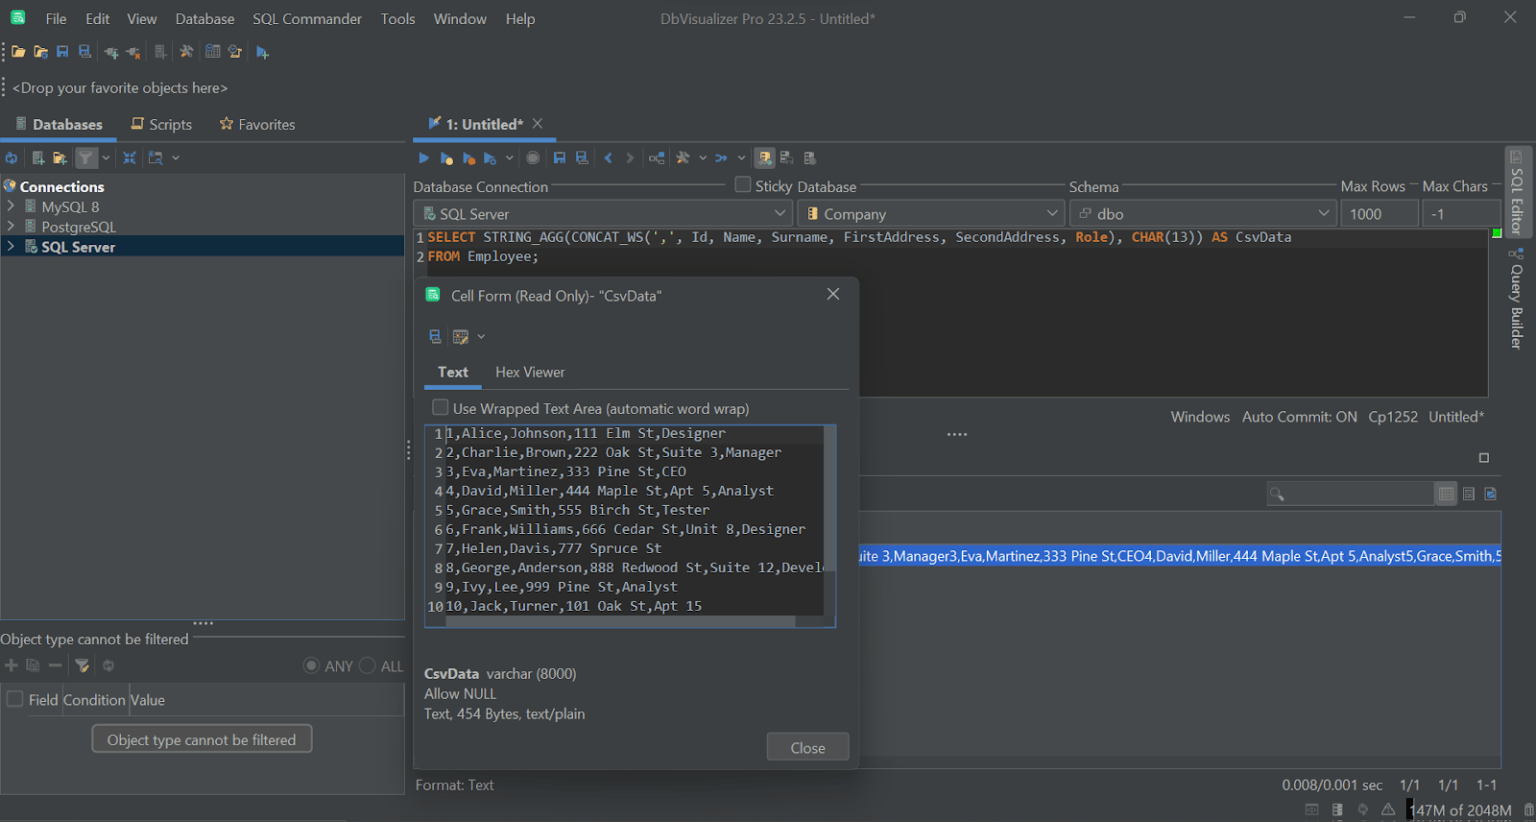Image resolution: width=1536 pixels, height=822 pixels.
Task: Toggle Sticky Database checkbox
Action: click(x=743, y=185)
